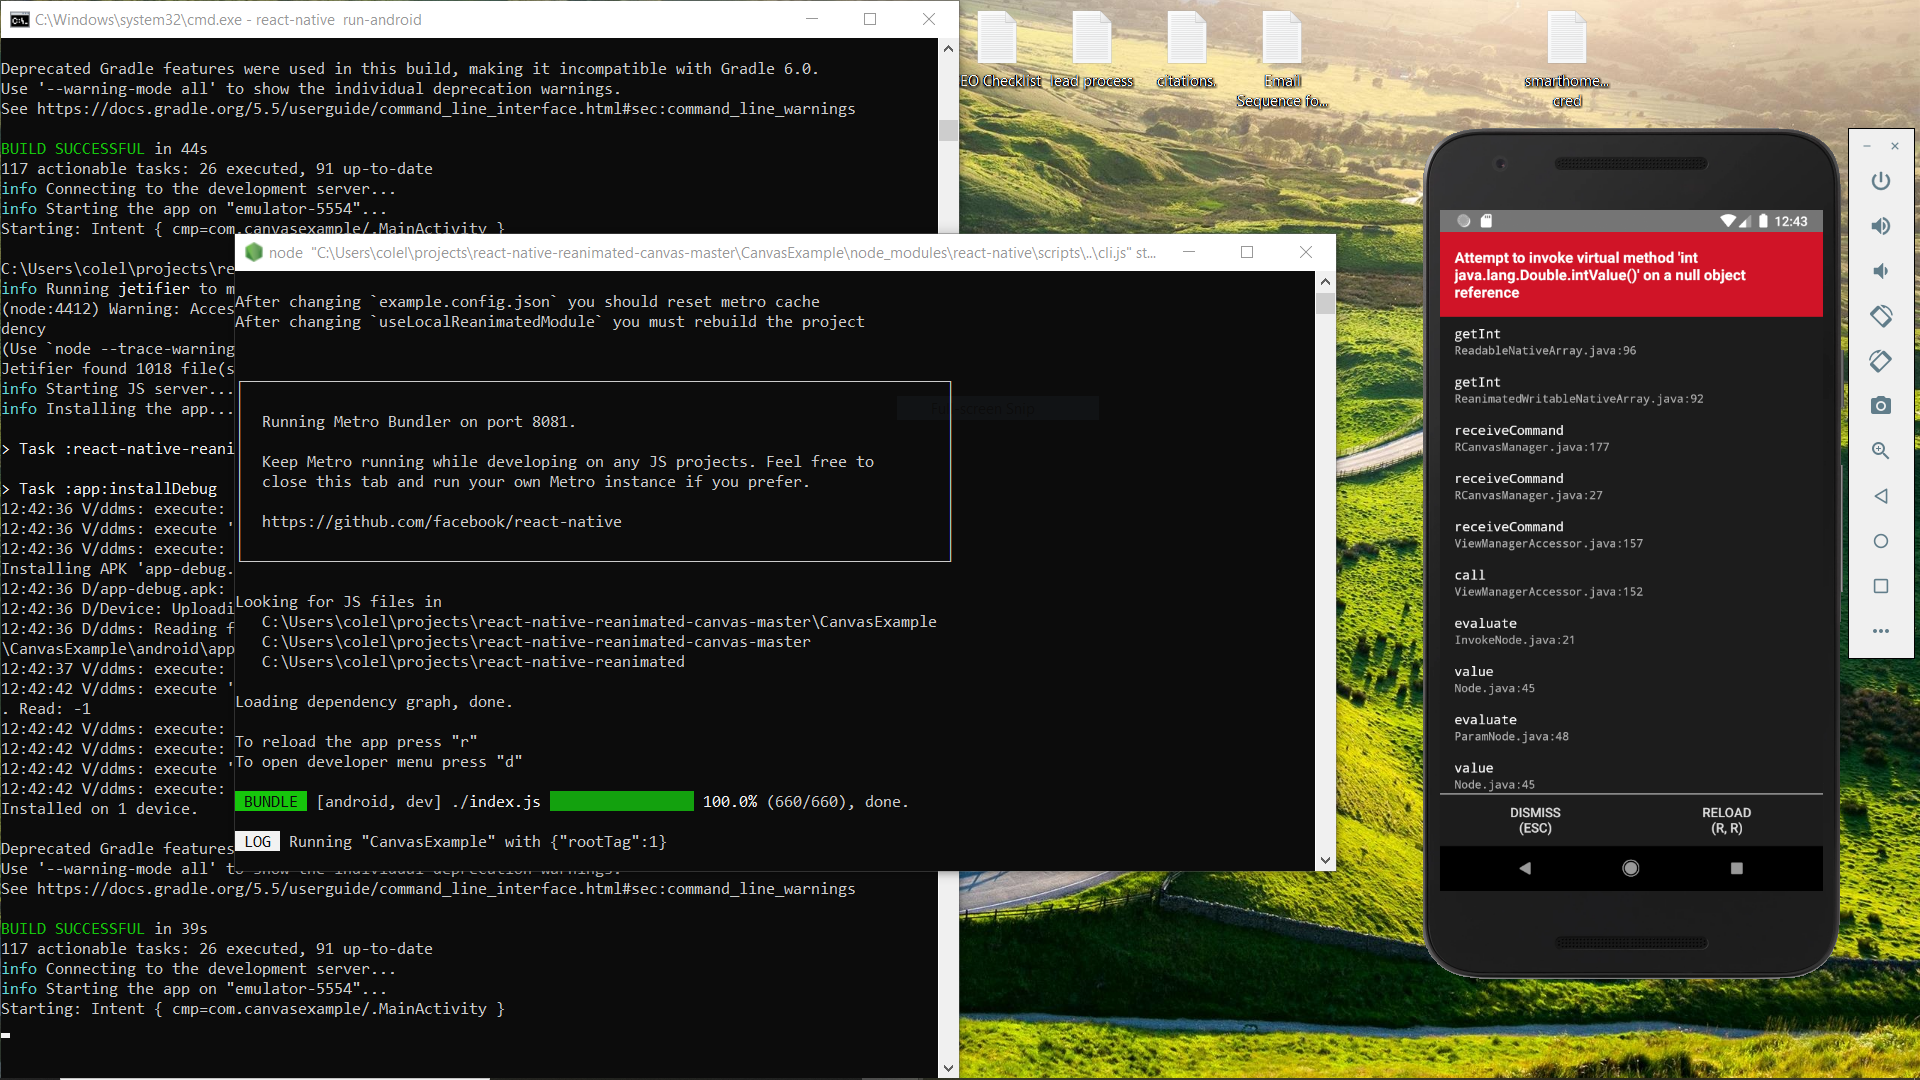1920x1080 pixels.
Task: Rotate emulator left using rotate icon
Action: coord(1881,316)
